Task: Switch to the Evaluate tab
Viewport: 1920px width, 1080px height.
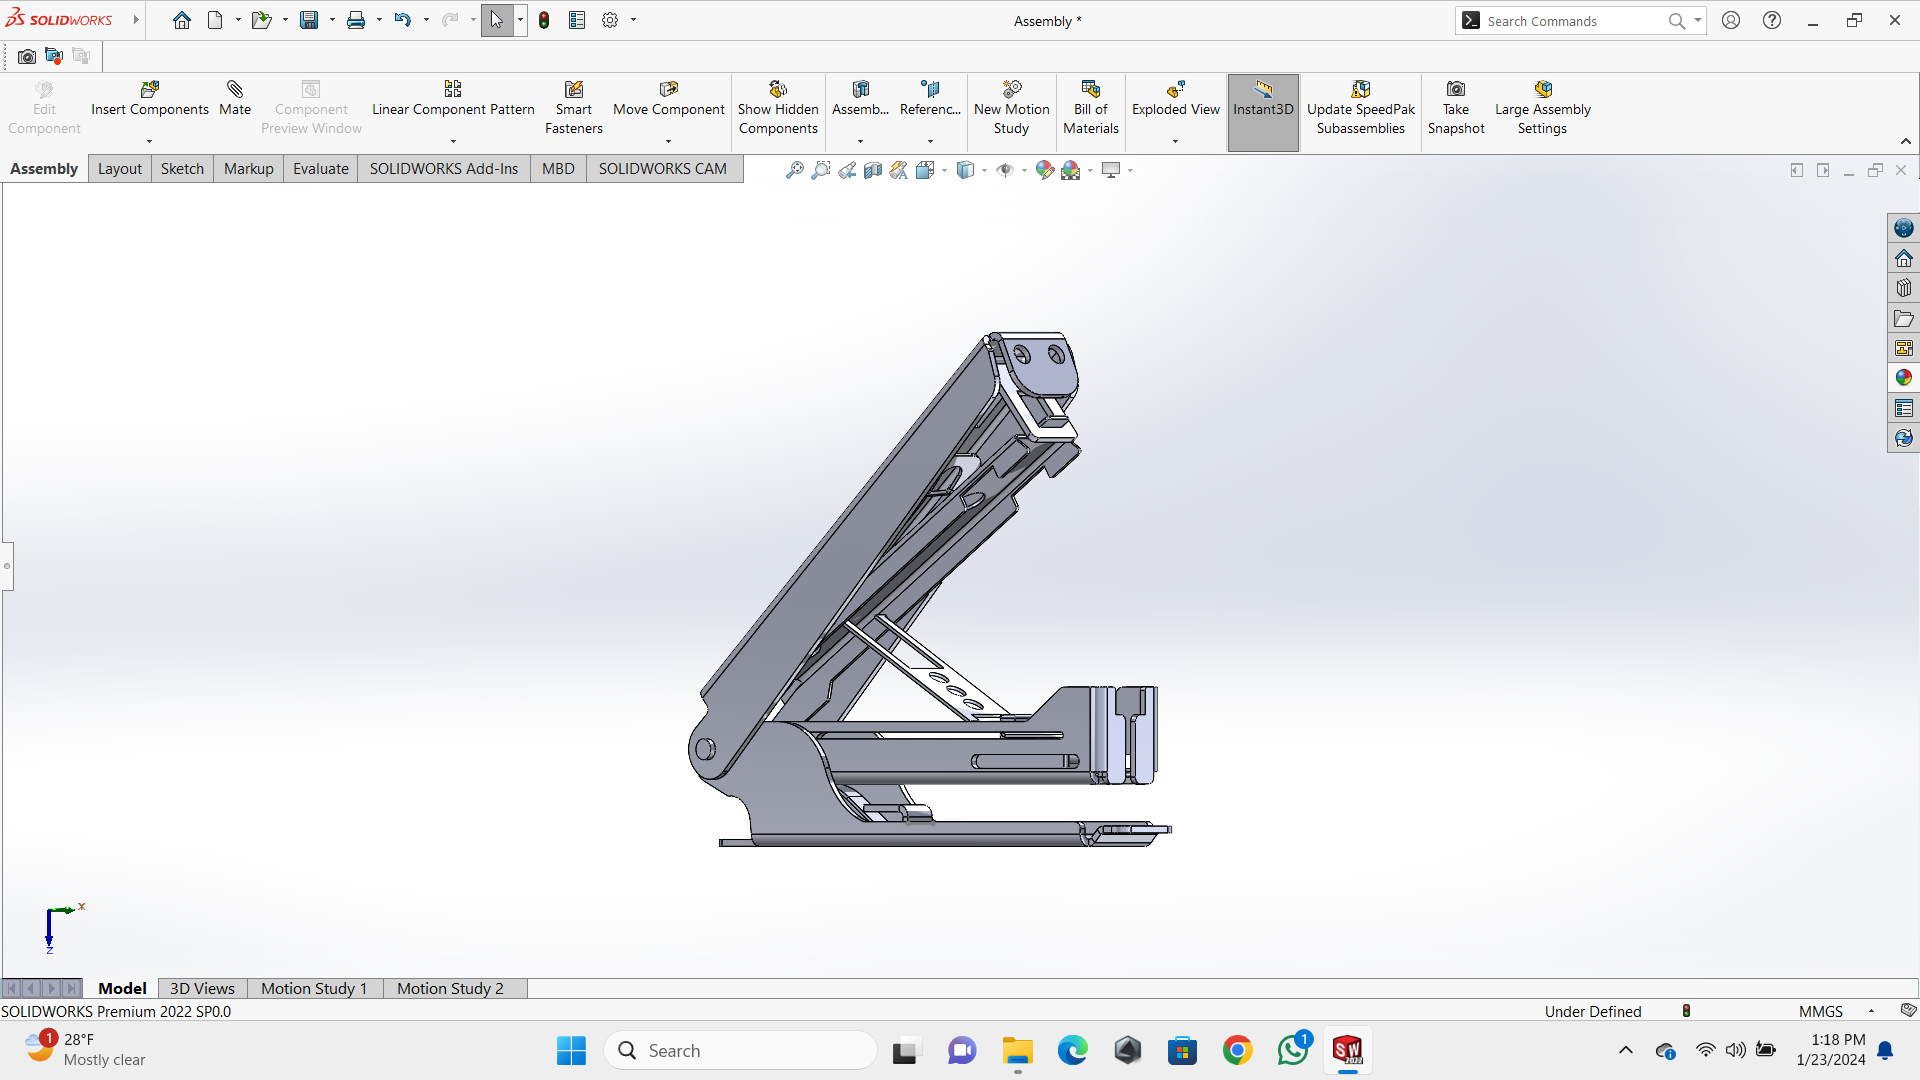Action: pyautogui.click(x=320, y=169)
